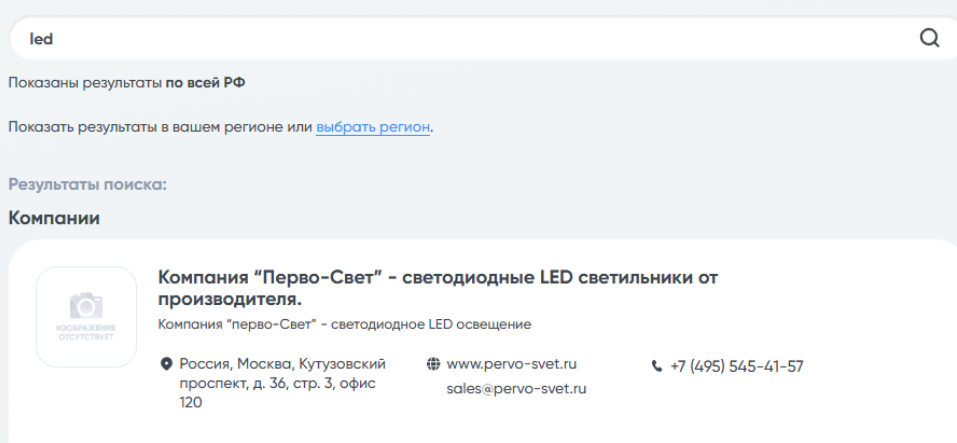
Task: Click the location pin icon
Action: (165, 365)
